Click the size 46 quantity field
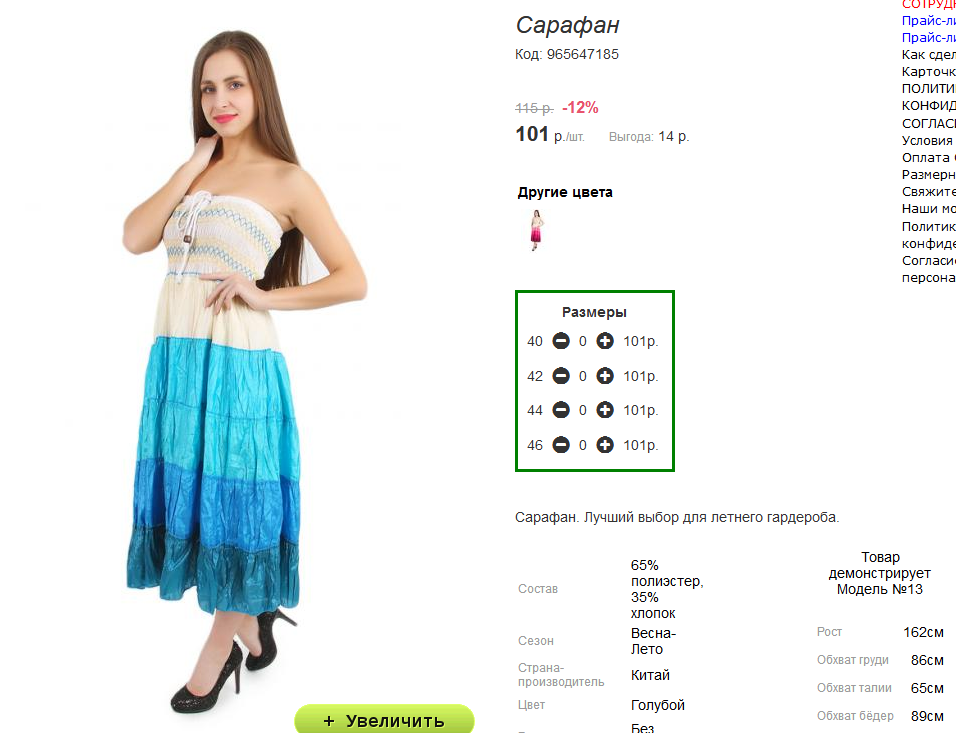This screenshot has height=733, width=956. 583,446
